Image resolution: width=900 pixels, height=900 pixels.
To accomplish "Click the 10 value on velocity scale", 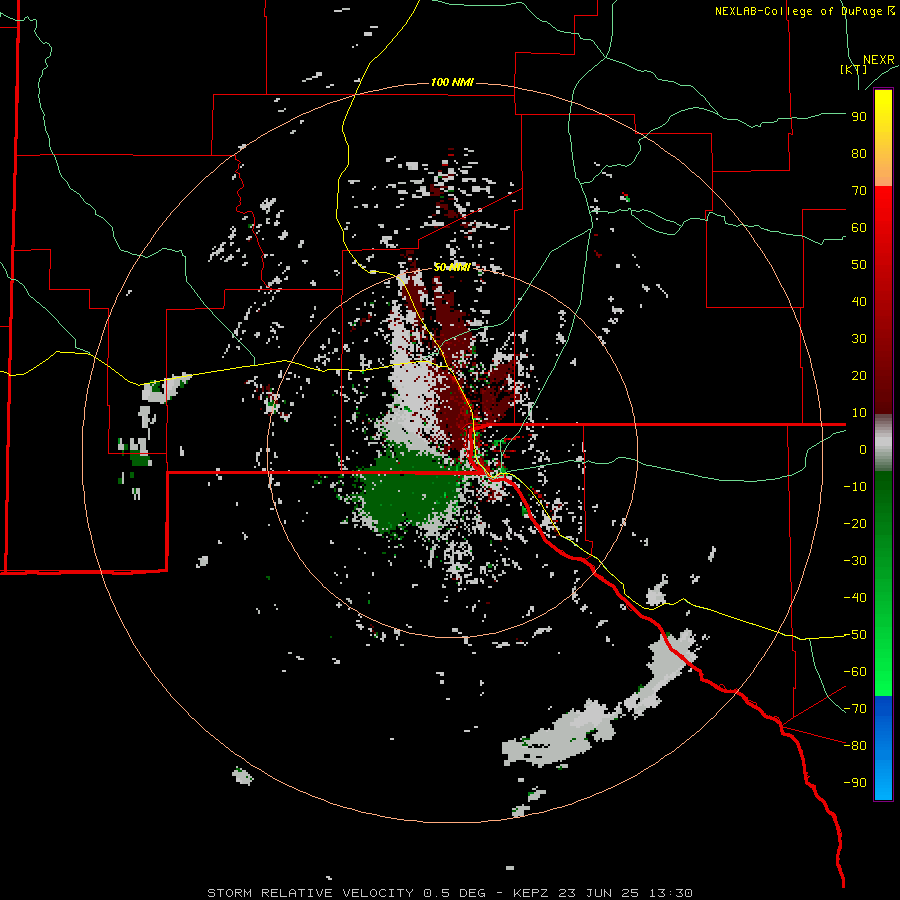I will [859, 413].
